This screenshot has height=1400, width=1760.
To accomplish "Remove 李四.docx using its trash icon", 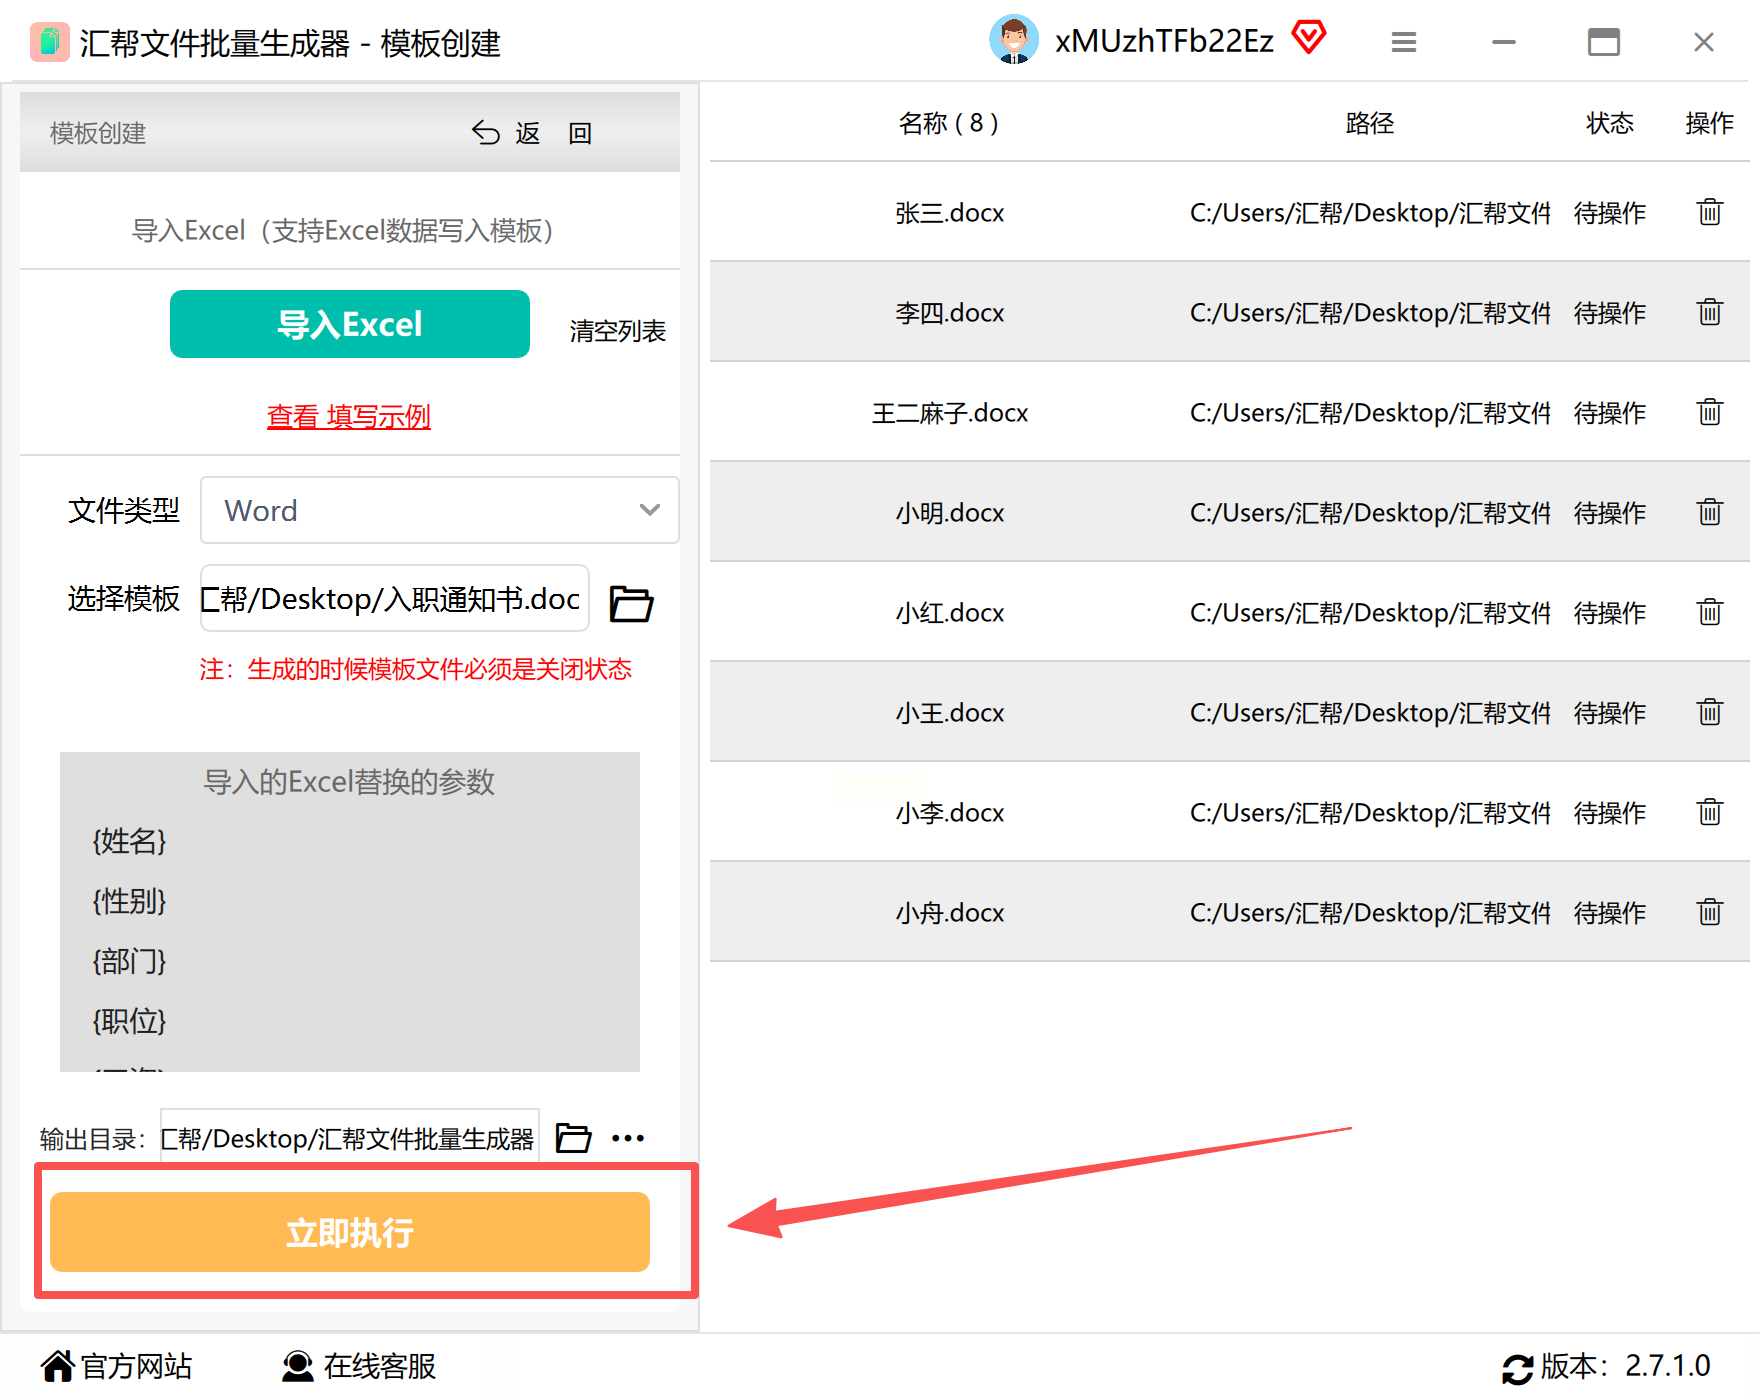I will [1709, 312].
